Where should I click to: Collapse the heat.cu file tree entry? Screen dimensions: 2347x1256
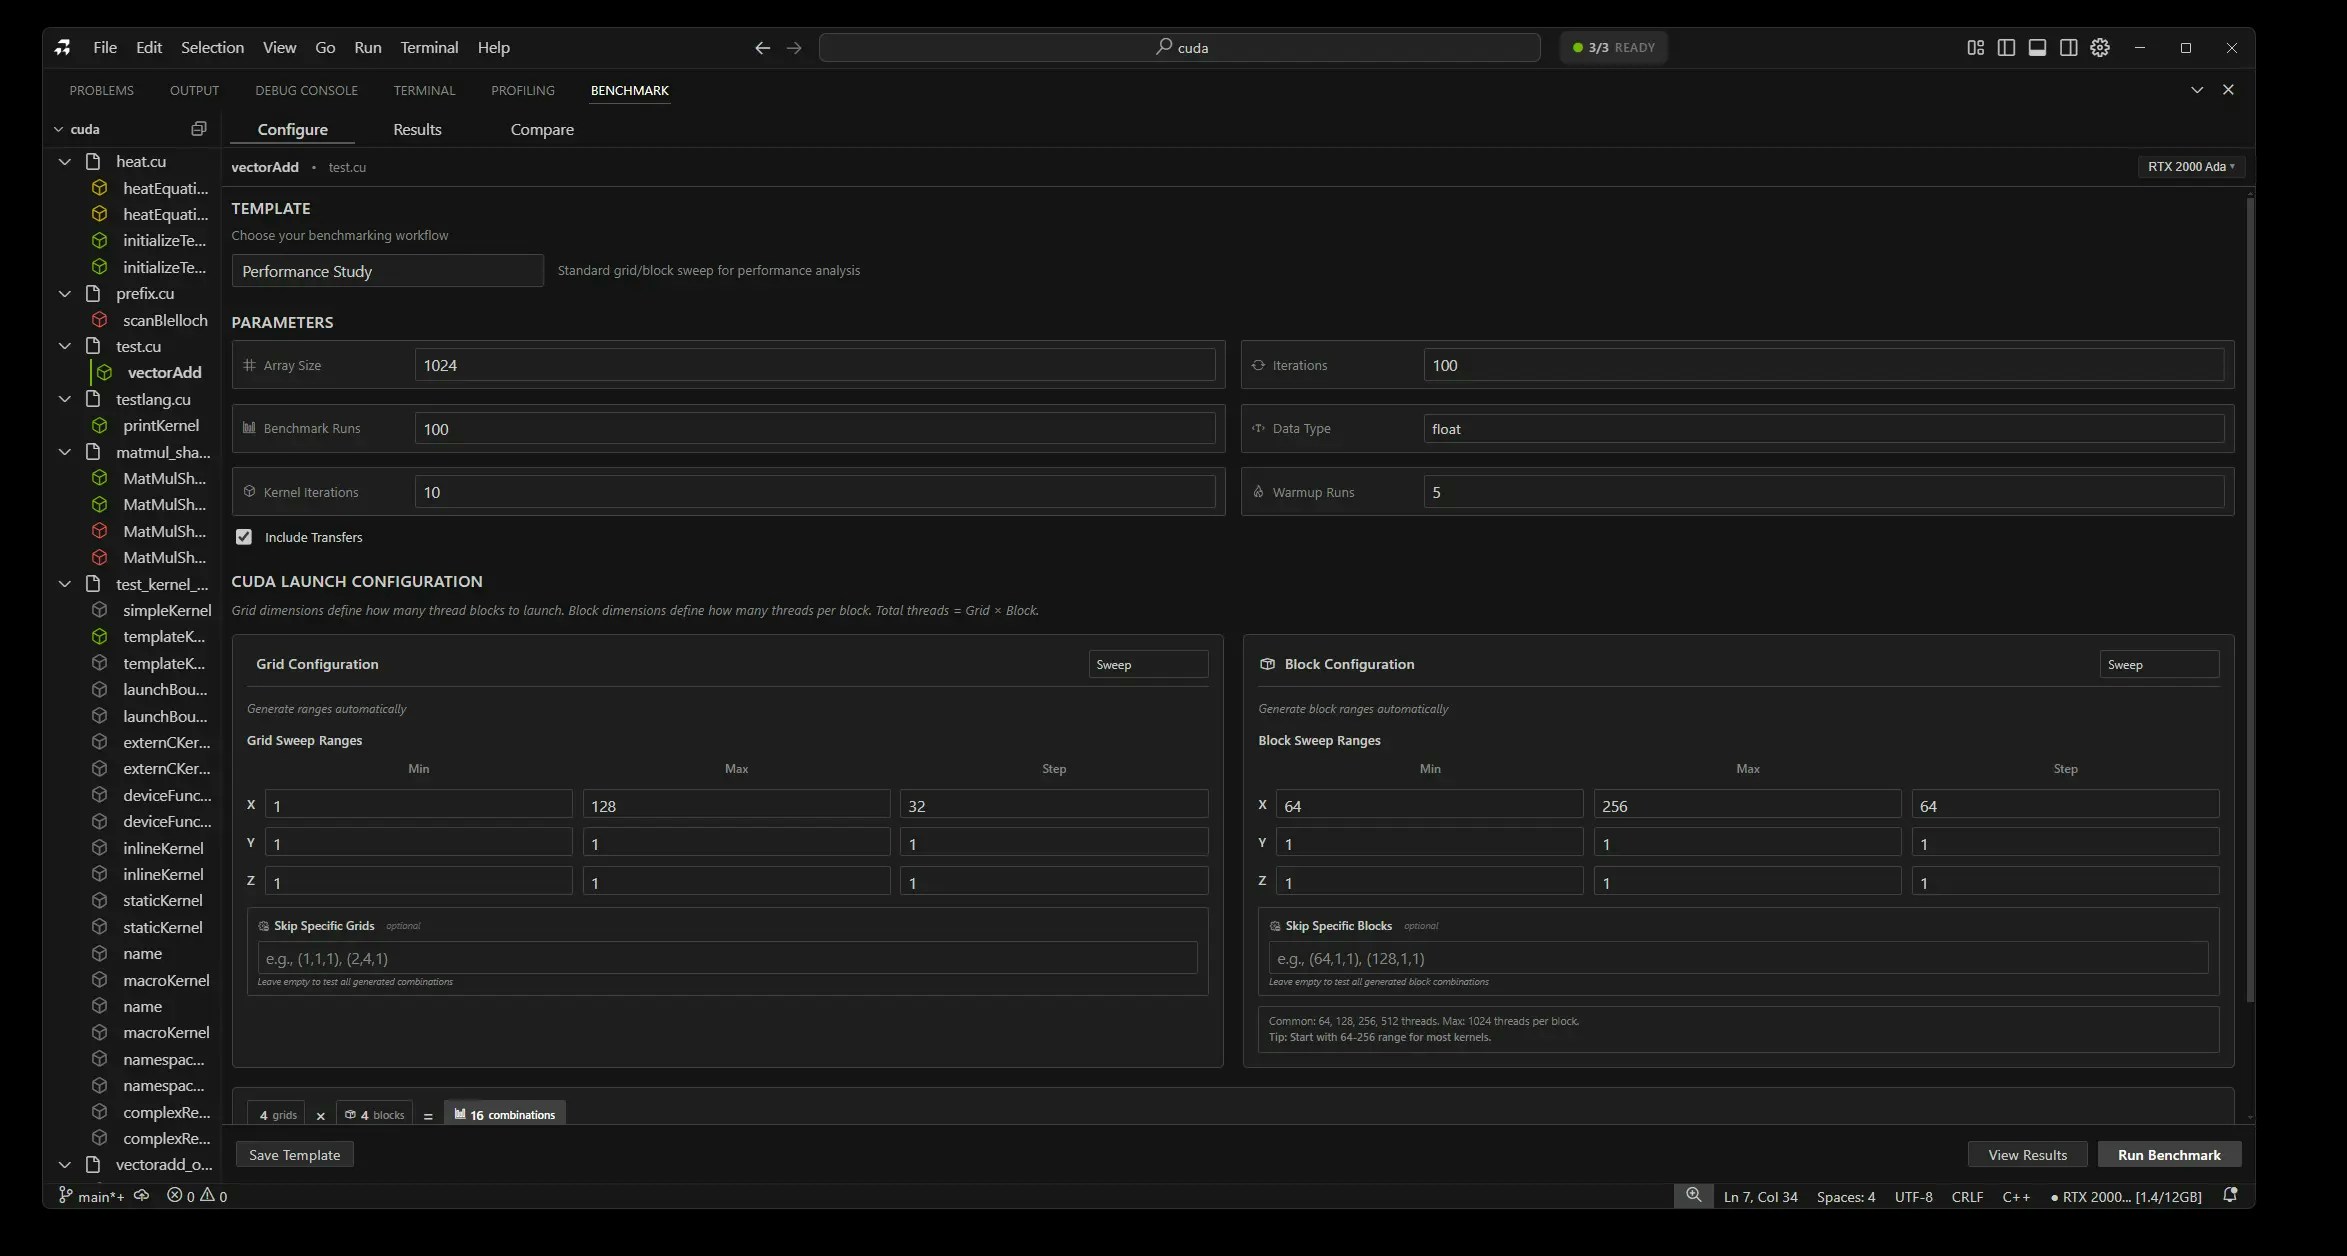65,161
